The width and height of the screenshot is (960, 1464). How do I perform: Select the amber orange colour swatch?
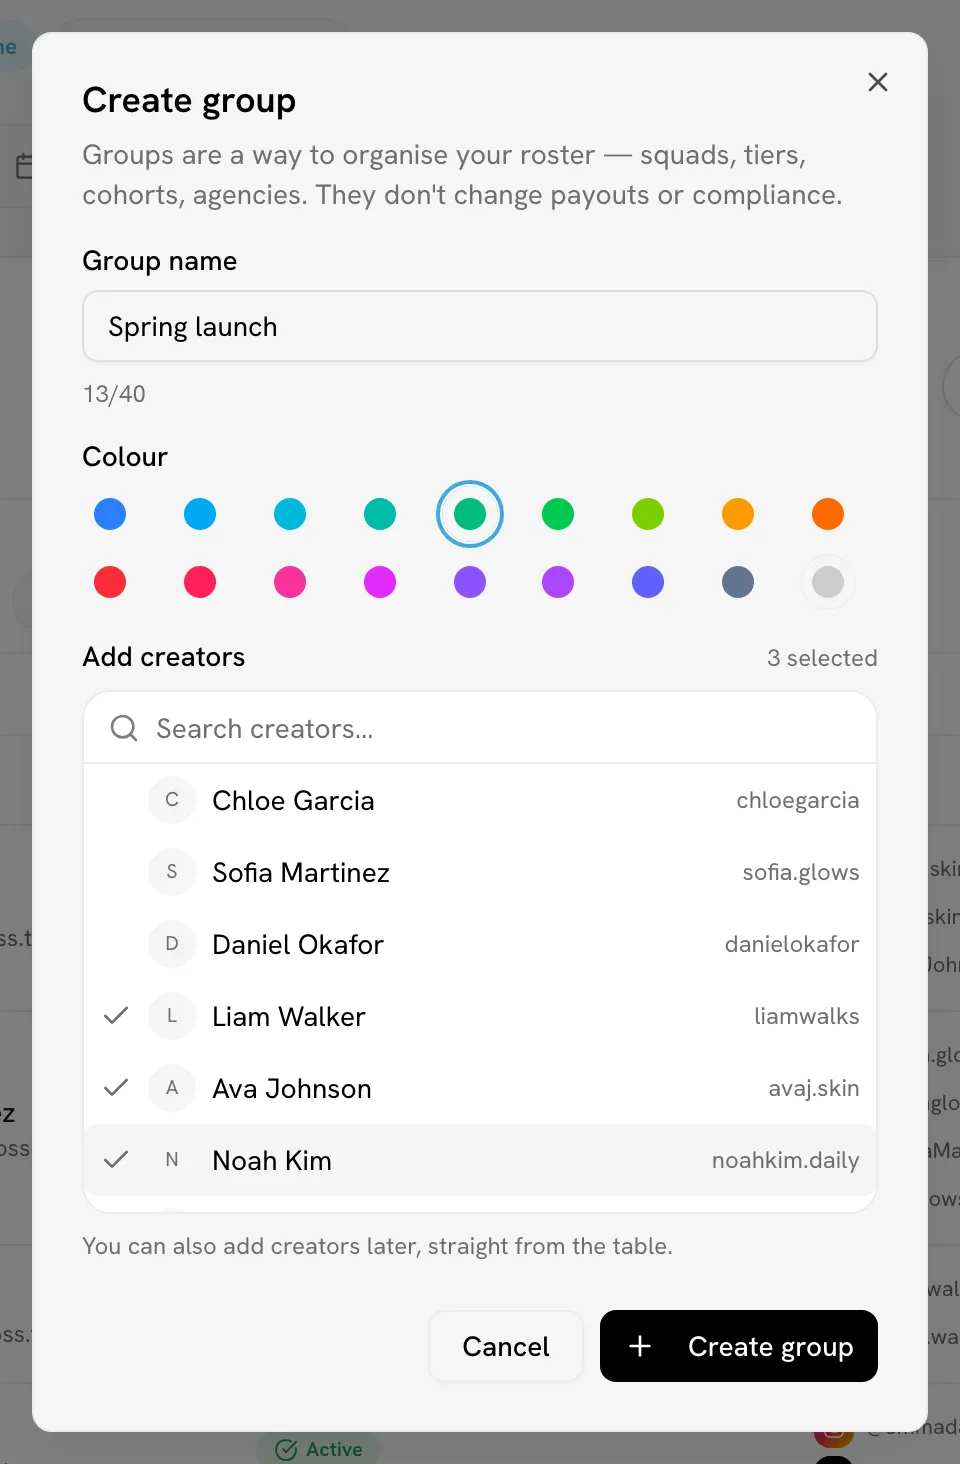click(x=738, y=514)
